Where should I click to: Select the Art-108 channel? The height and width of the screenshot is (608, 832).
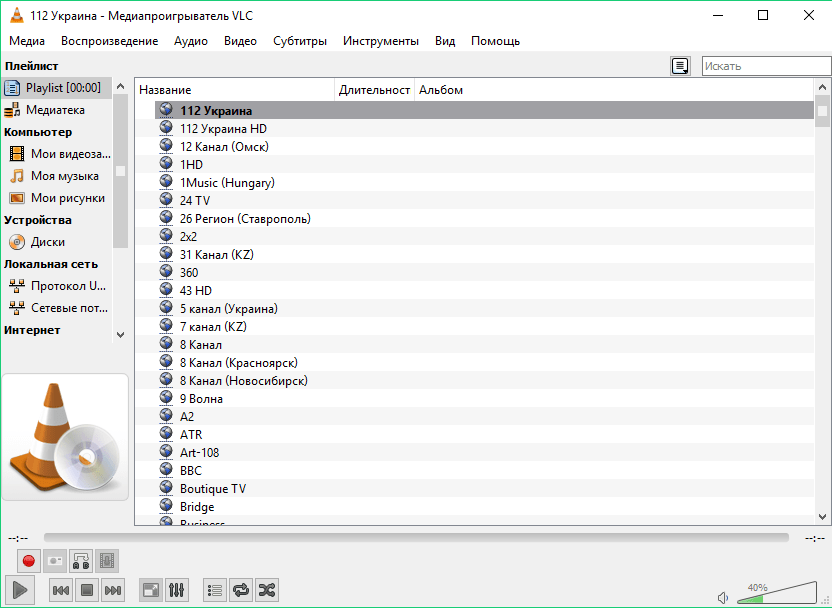[x=474, y=453]
